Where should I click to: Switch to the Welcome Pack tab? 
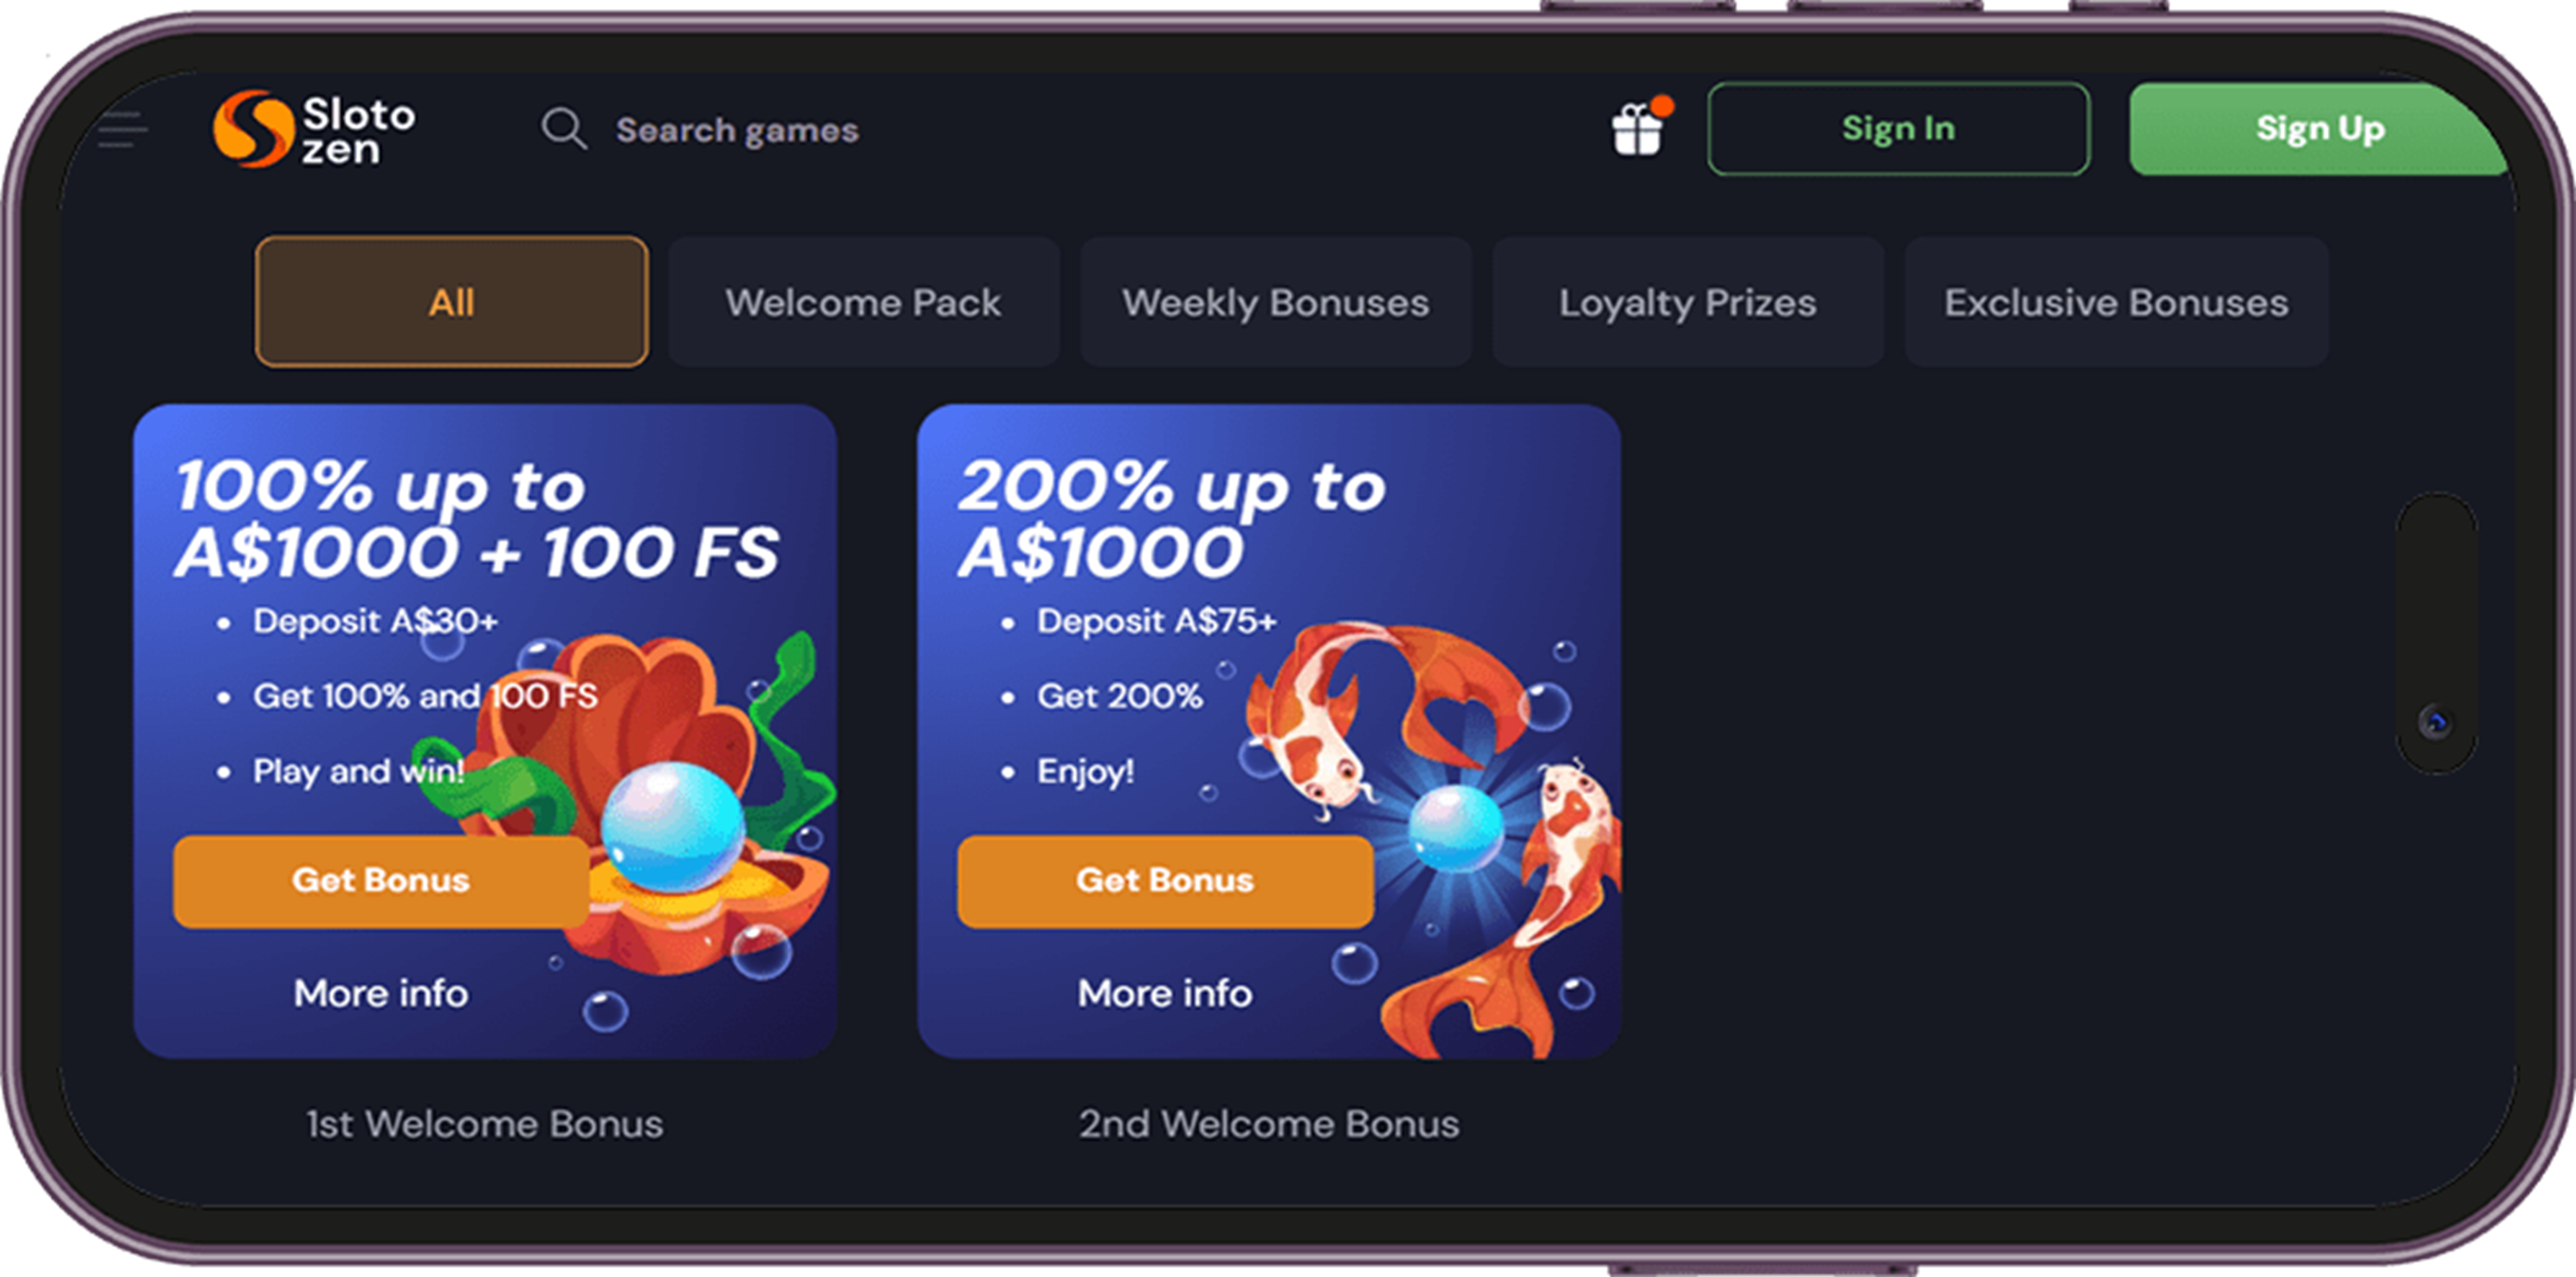point(863,302)
